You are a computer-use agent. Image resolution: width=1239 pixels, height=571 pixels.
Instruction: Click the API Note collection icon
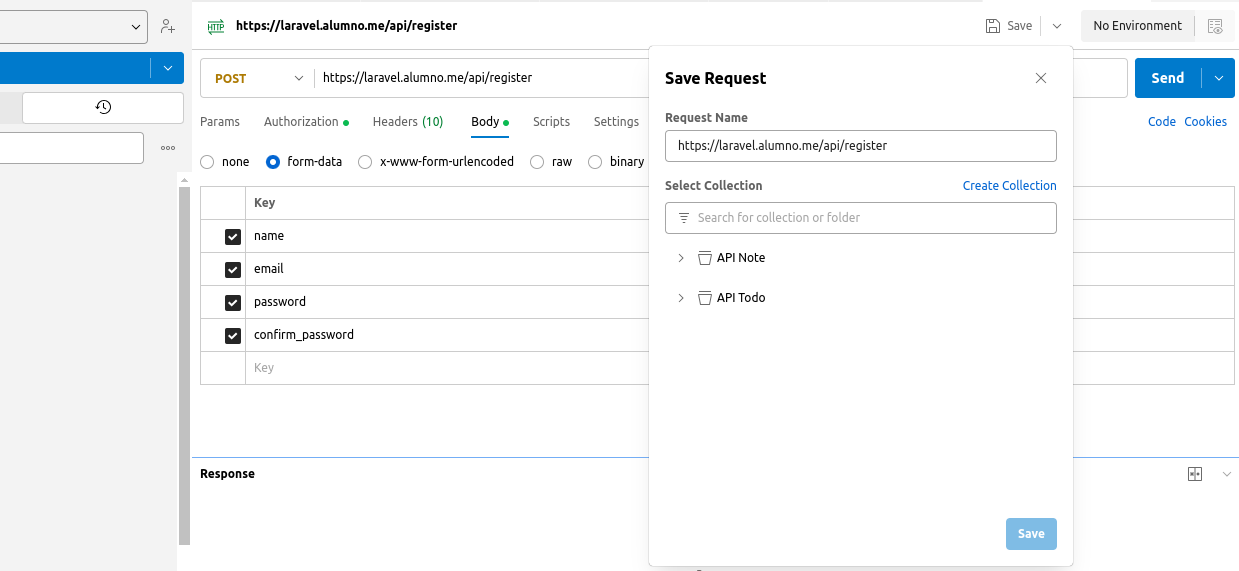coord(704,258)
